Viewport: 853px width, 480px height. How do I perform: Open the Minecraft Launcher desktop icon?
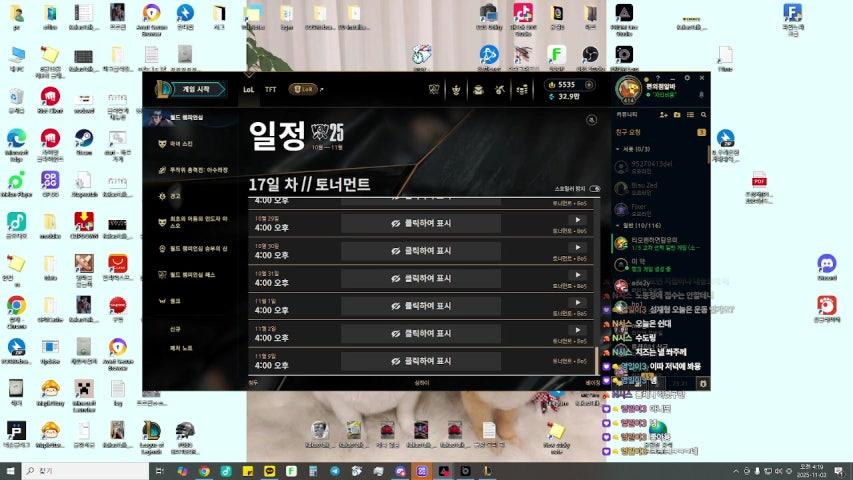[84, 395]
